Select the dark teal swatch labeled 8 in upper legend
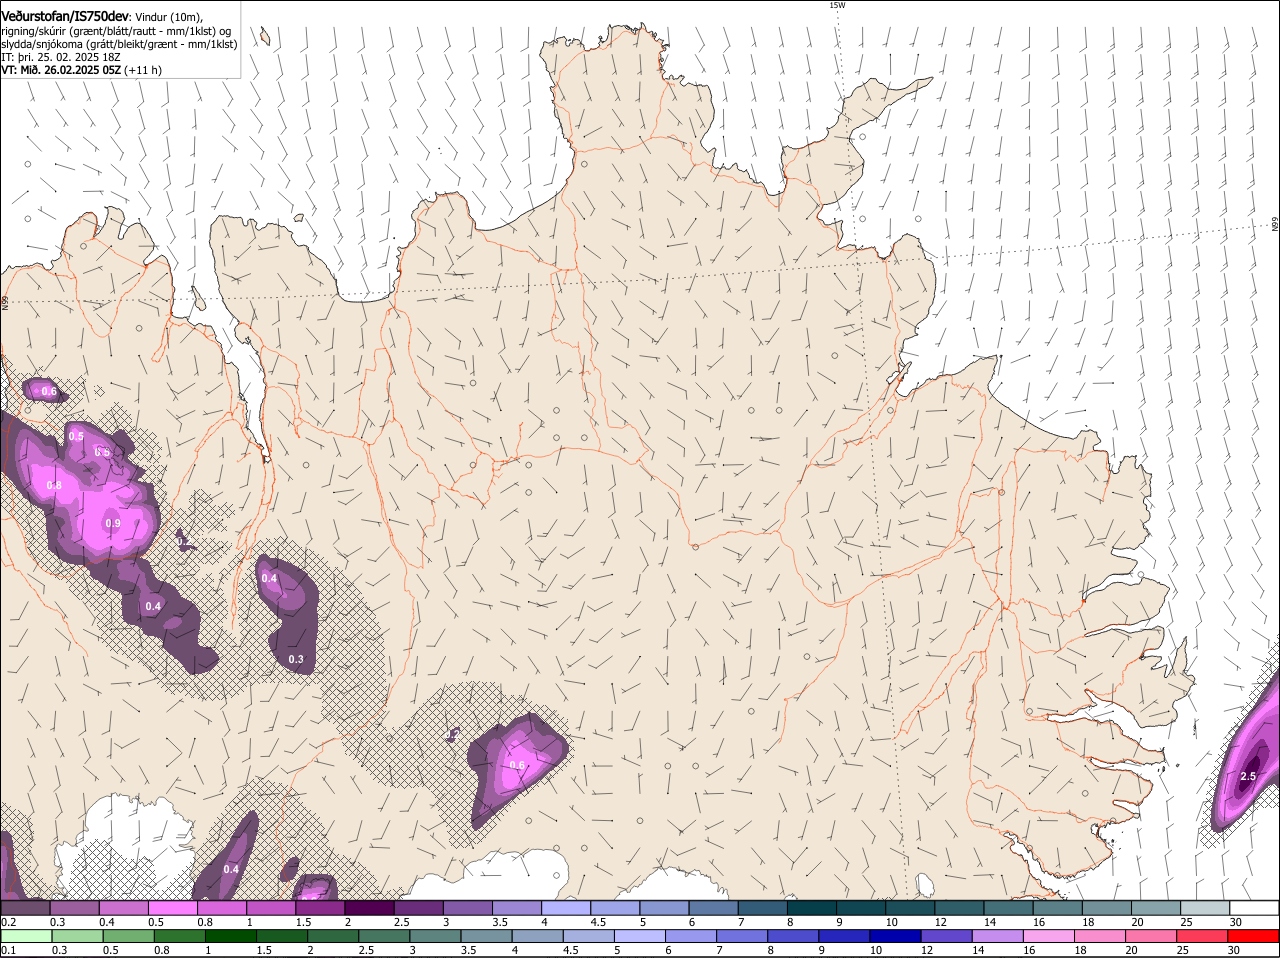Viewport: 1280px width, 958px height. [x=812, y=907]
